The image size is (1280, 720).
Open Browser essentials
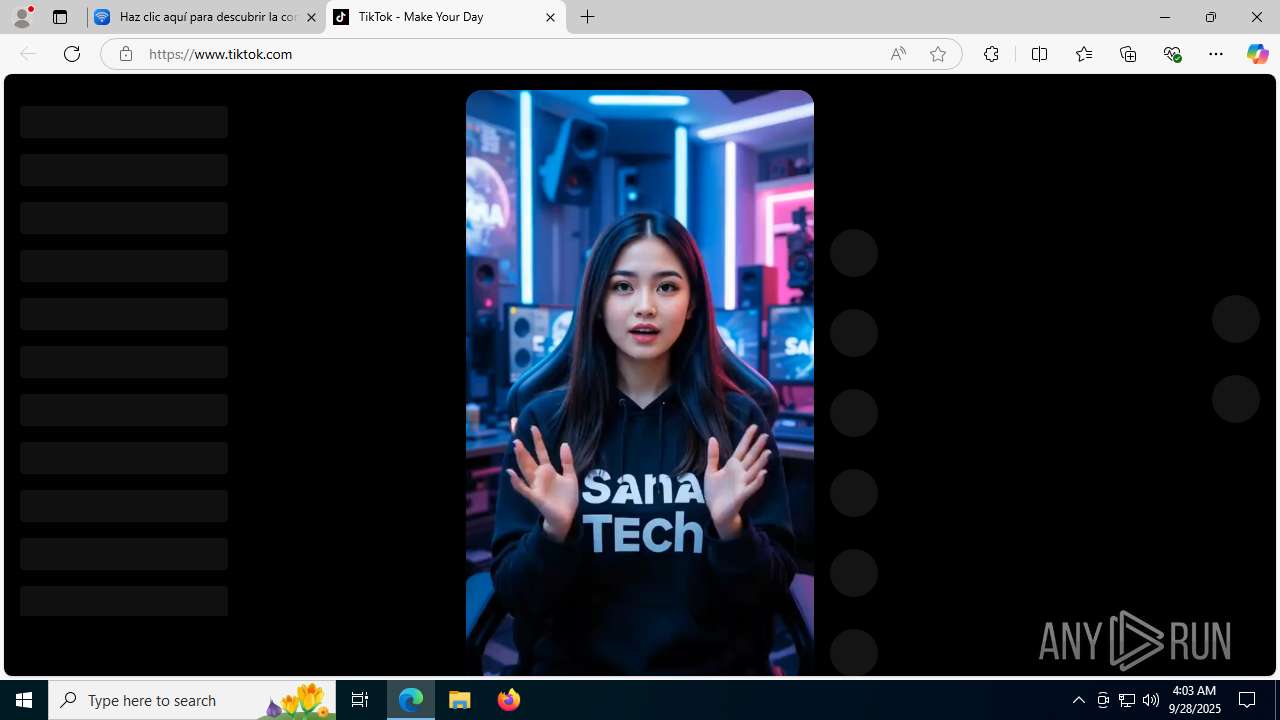point(1172,54)
